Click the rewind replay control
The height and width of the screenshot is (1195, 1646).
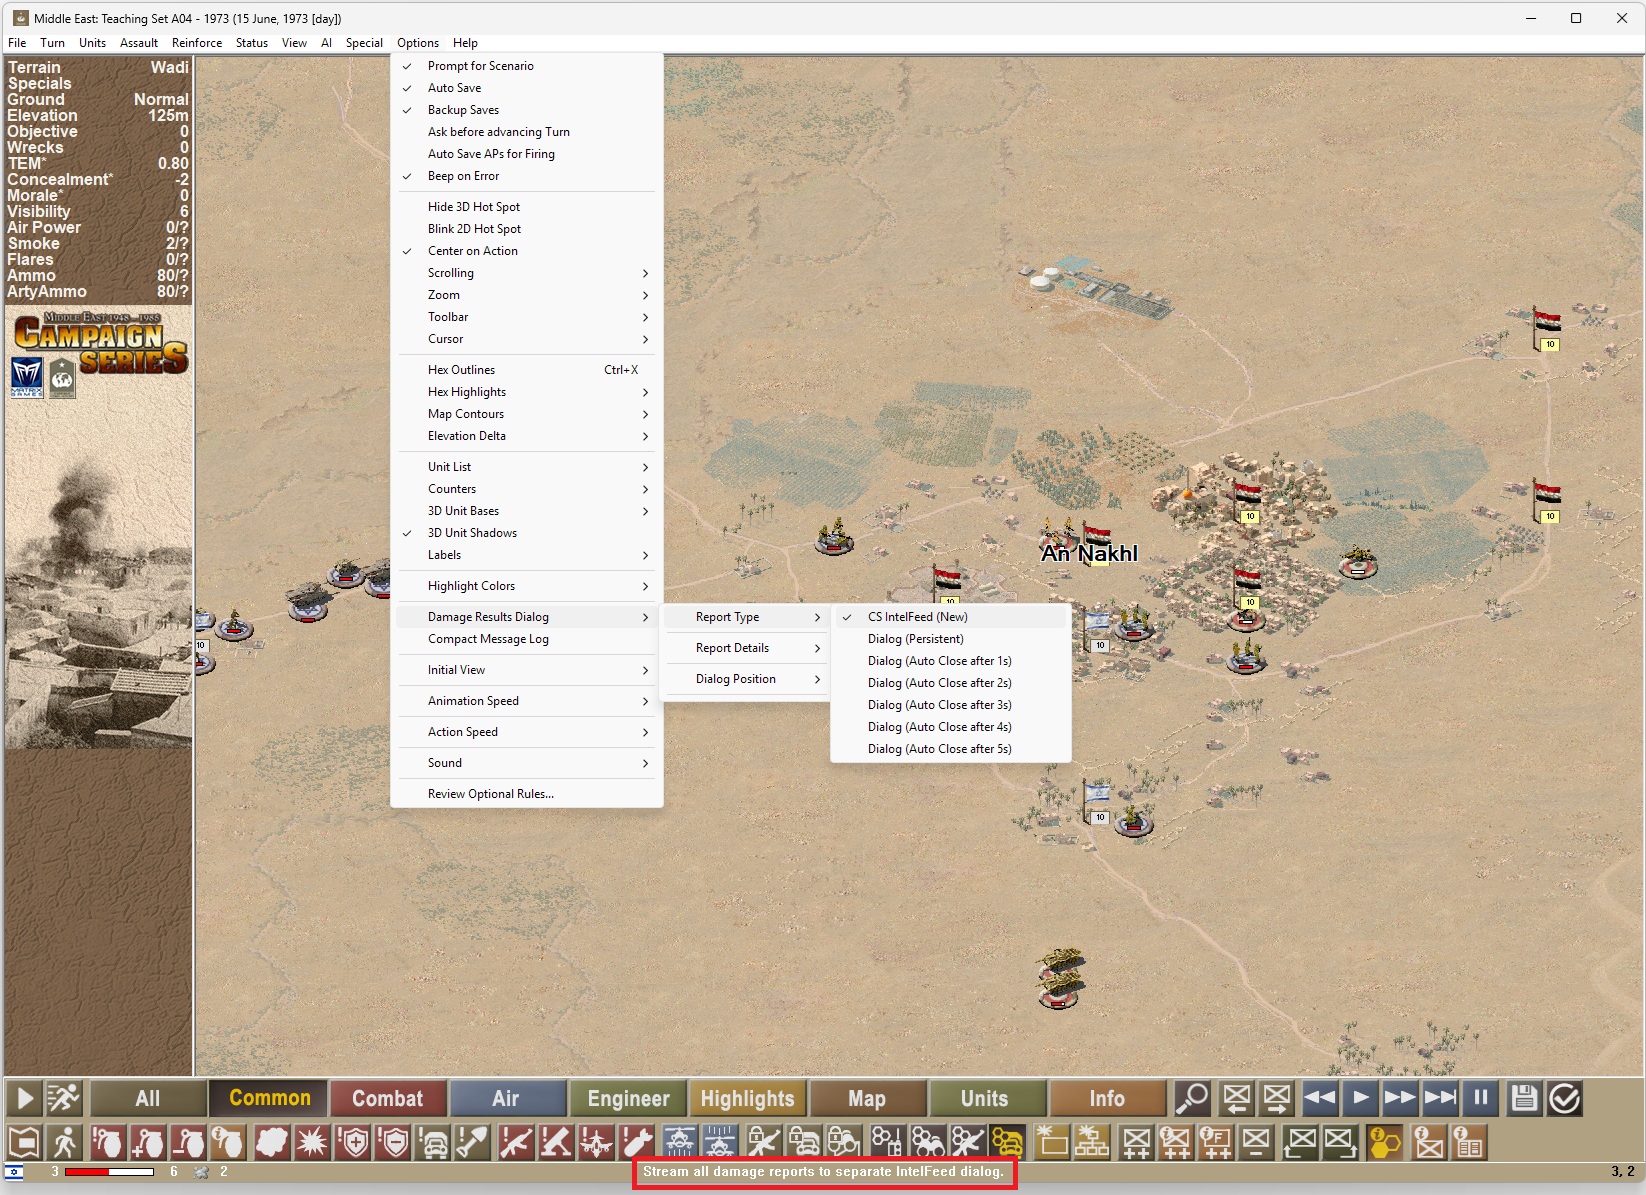pos(1320,1098)
